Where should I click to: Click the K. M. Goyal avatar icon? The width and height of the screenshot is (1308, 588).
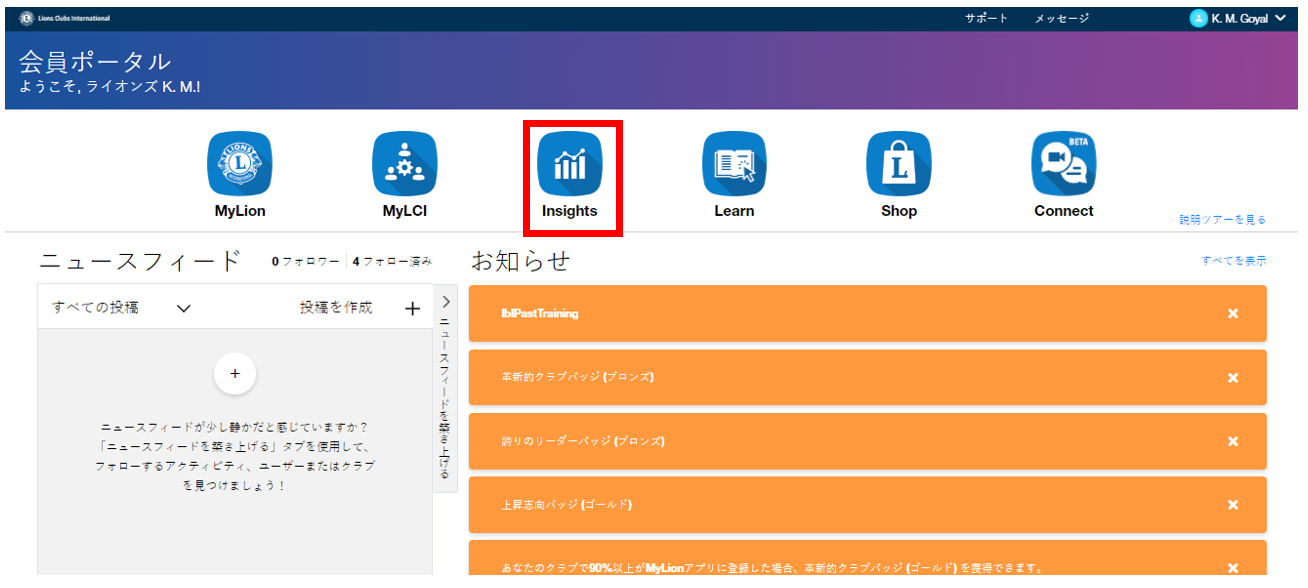coord(1198,18)
